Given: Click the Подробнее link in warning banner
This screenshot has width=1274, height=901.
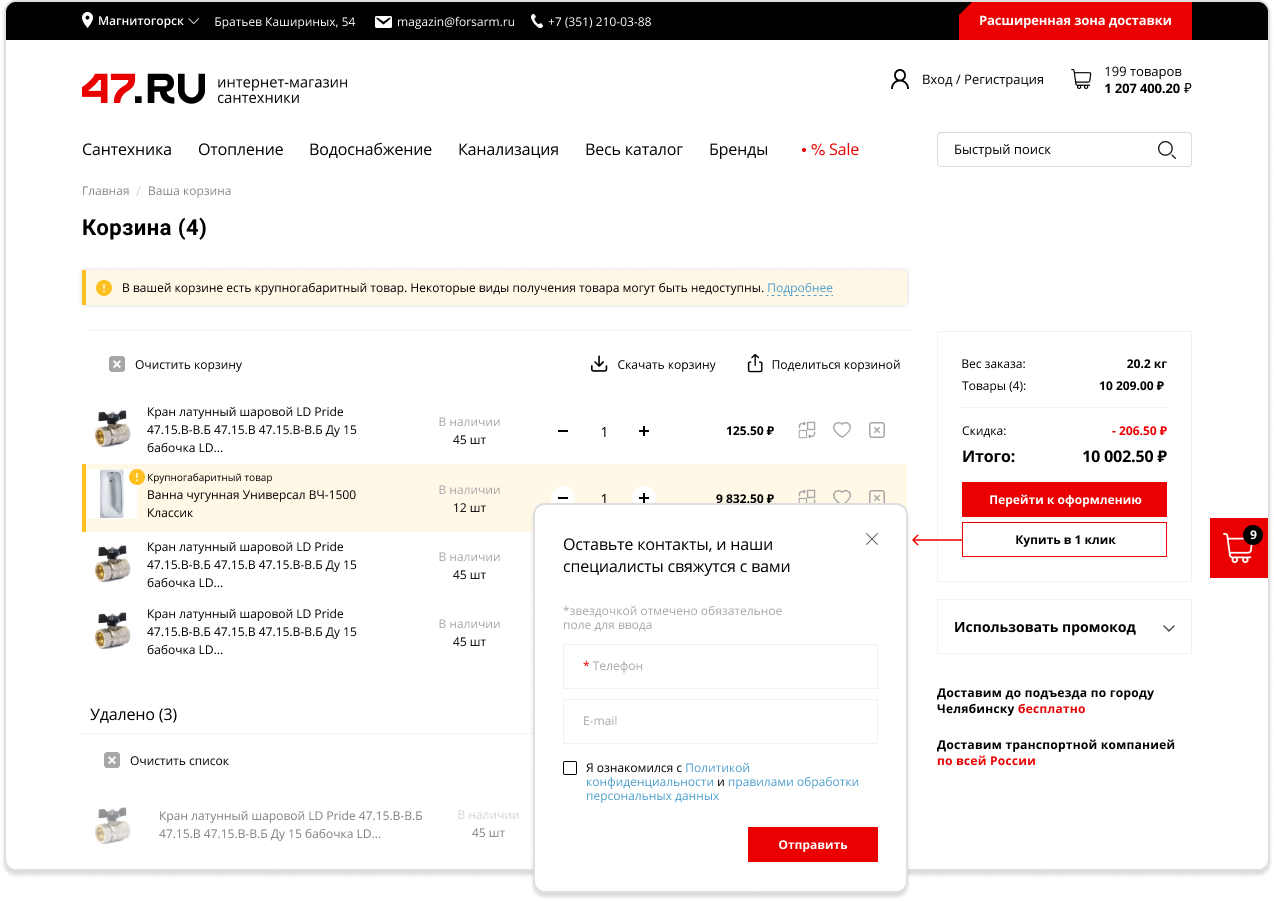Looking at the screenshot, I should point(799,288).
